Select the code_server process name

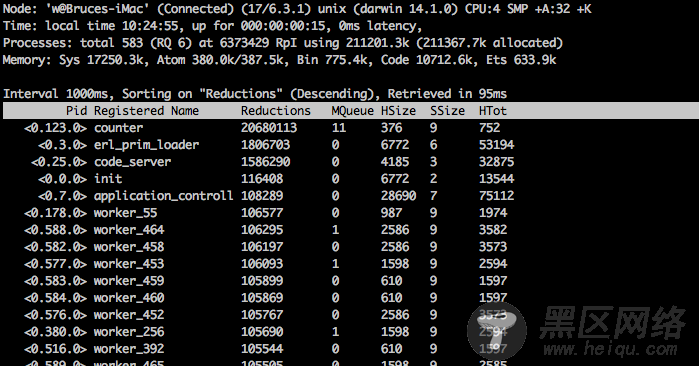coord(132,162)
